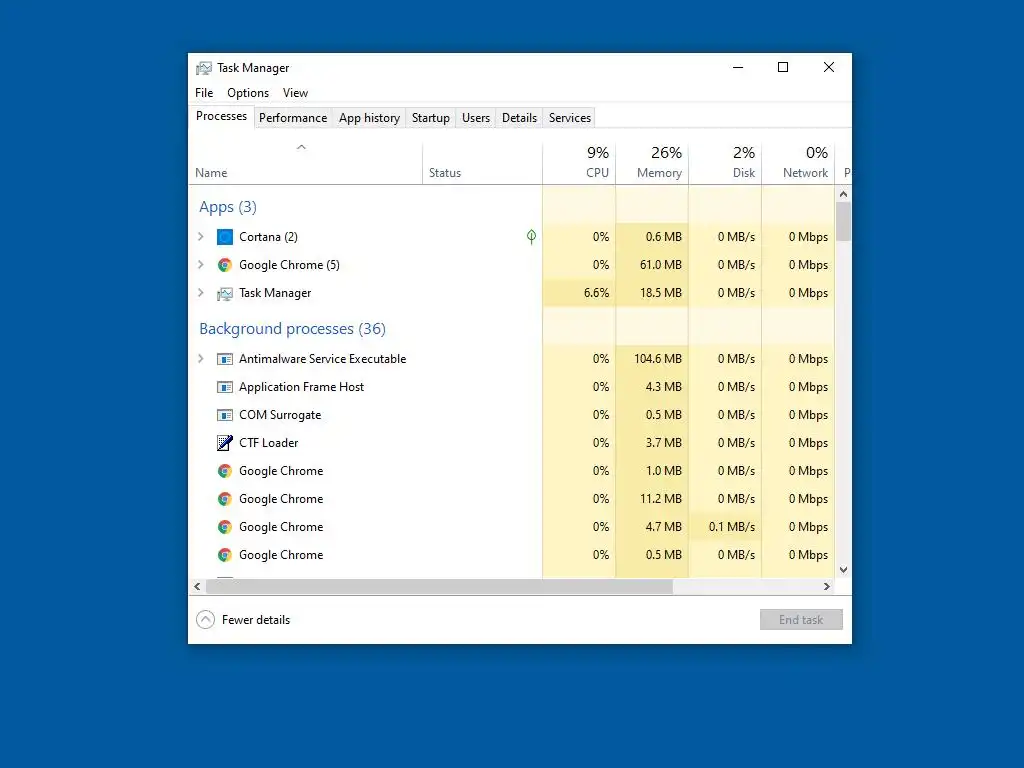Sort processes by Network column
The image size is (1024, 768).
(799, 163)
